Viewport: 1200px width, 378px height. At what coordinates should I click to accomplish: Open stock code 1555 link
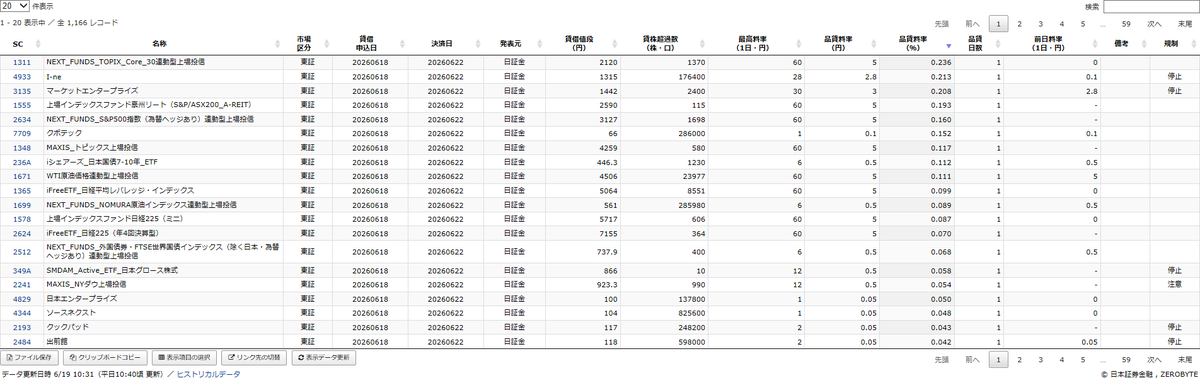click(21, 104)
